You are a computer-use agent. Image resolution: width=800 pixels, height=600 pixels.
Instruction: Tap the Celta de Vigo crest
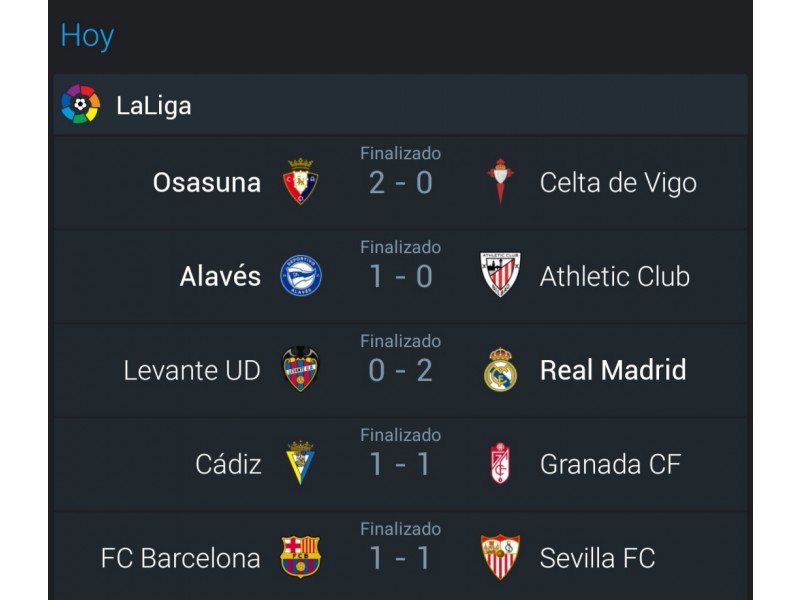(500, 181)
